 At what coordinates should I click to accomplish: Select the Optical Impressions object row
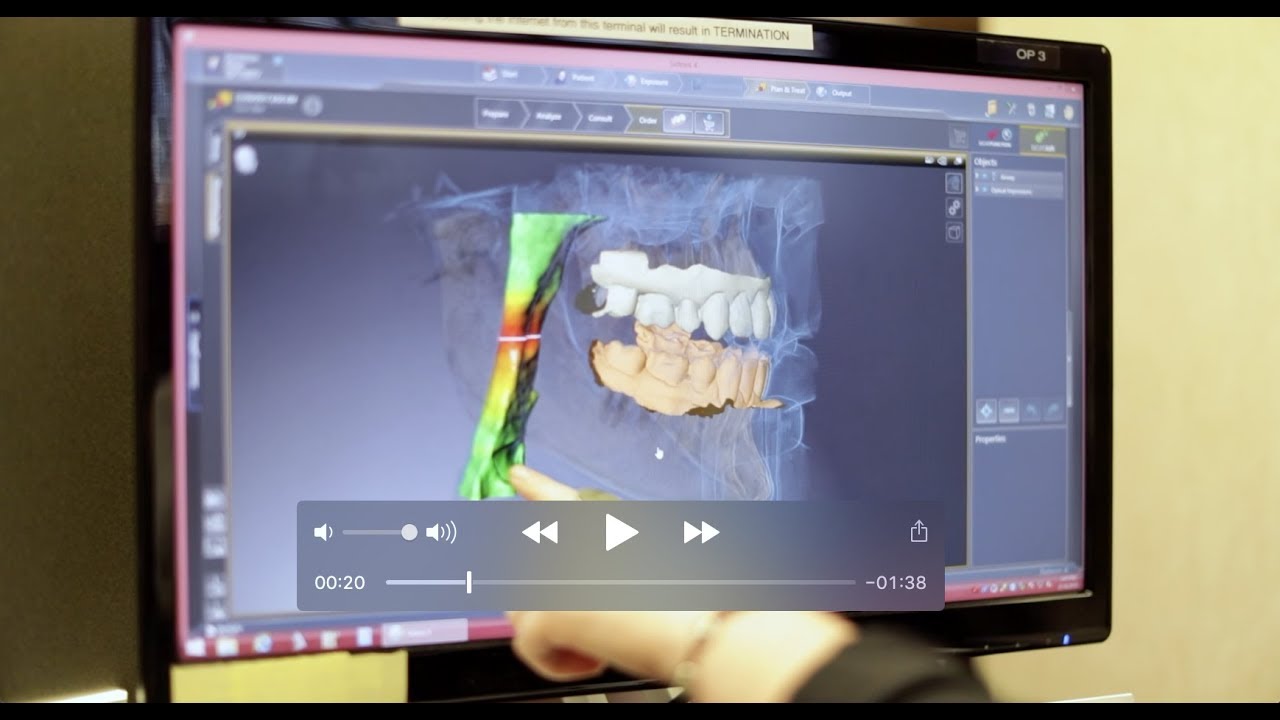[1019, 190]
